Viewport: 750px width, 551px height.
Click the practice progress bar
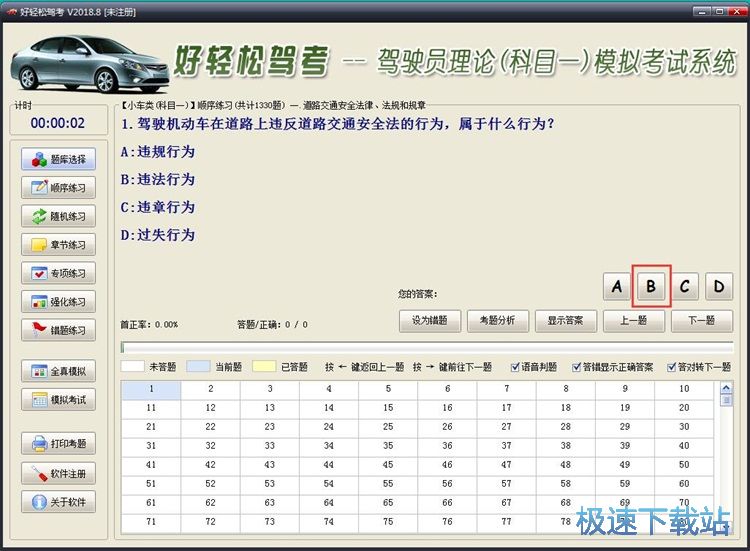coord(426,348)
